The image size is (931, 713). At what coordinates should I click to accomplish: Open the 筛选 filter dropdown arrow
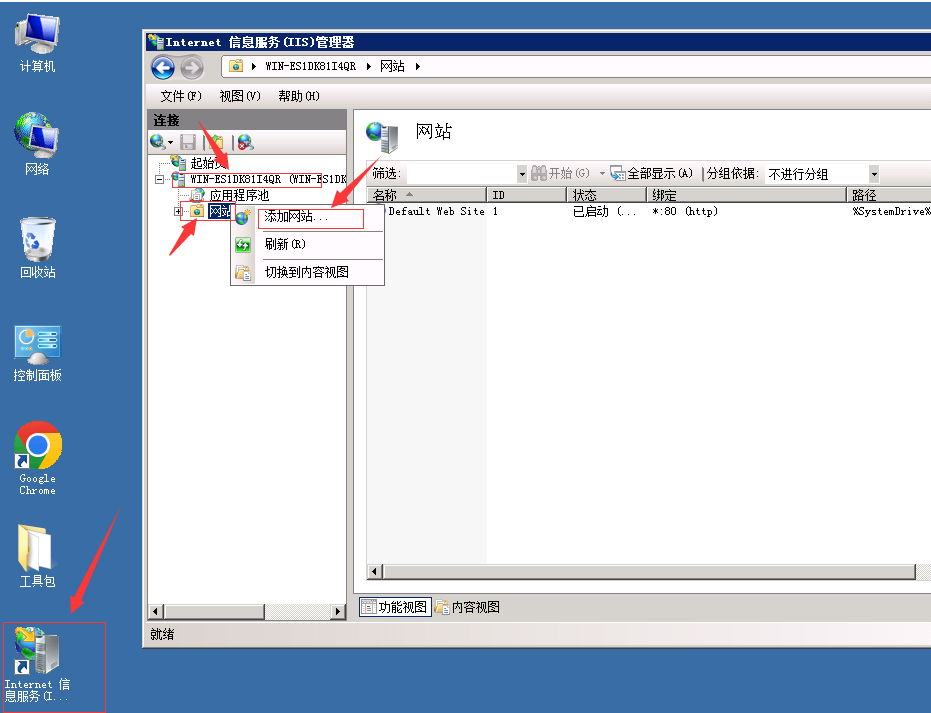(x=521, y=174)
